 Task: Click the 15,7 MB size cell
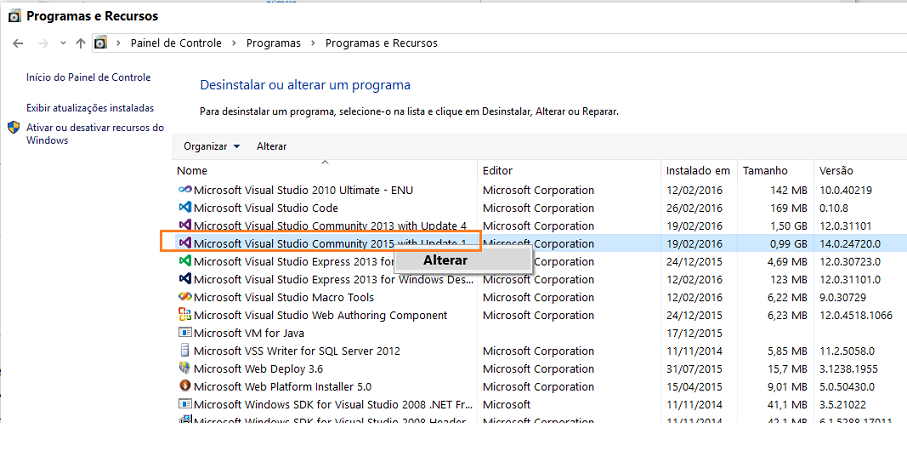[x=787, y=369]
